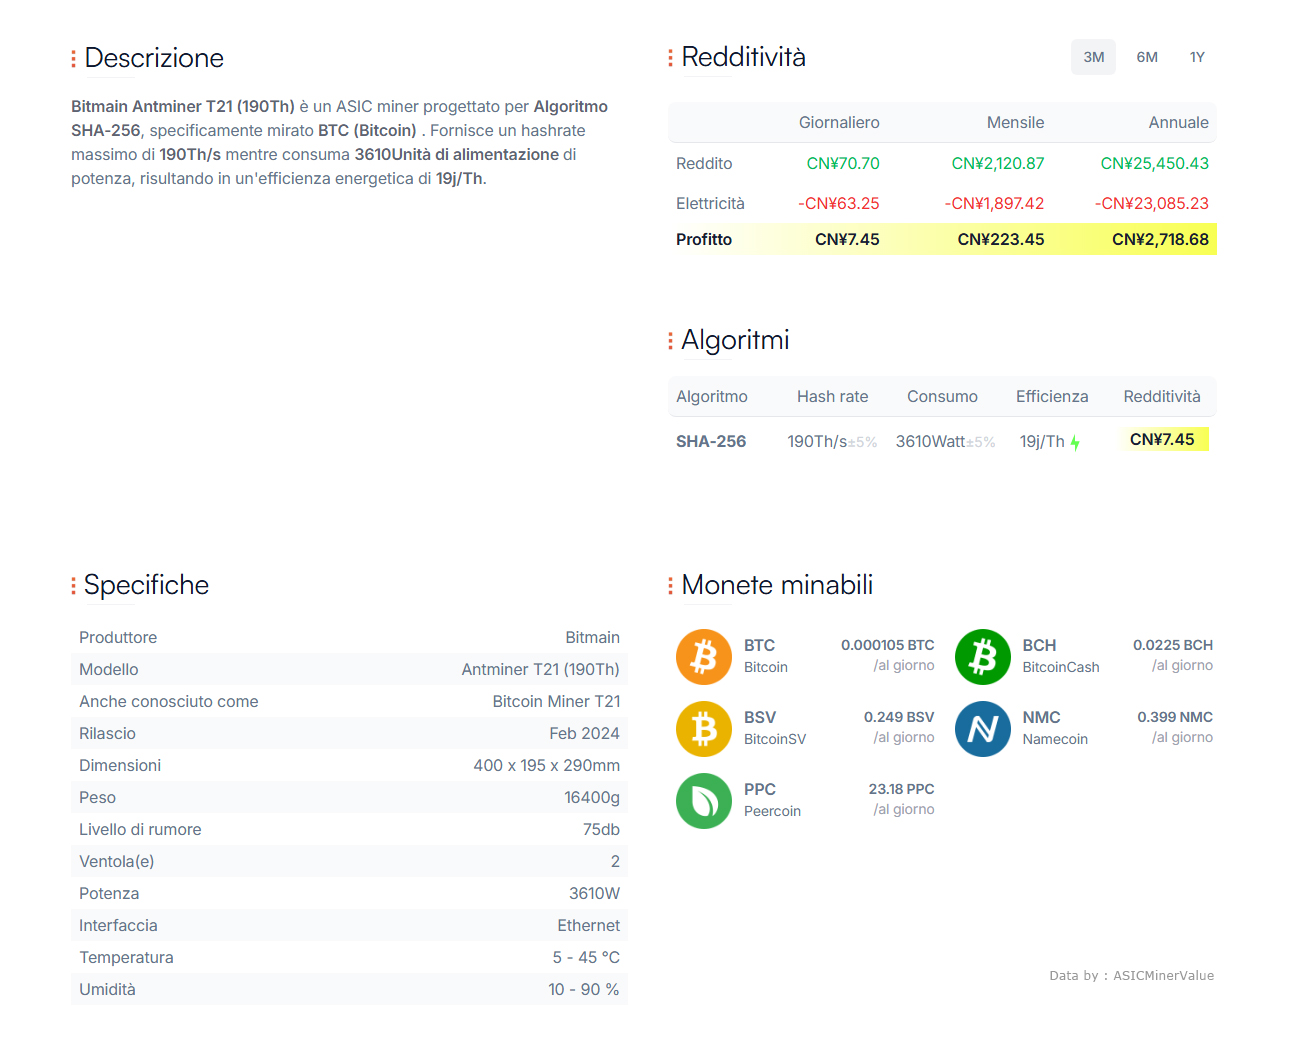Image resolution: width=1296 pixels, height=1039 pixels.
Task: Click the 16400g weight value
Action: [x=592, y=798]
